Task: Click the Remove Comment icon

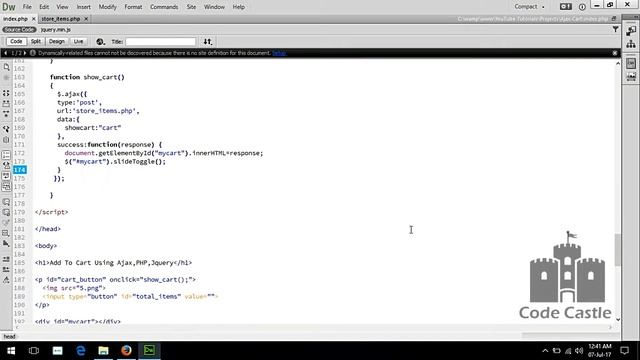Action: (x=6, y=212)
